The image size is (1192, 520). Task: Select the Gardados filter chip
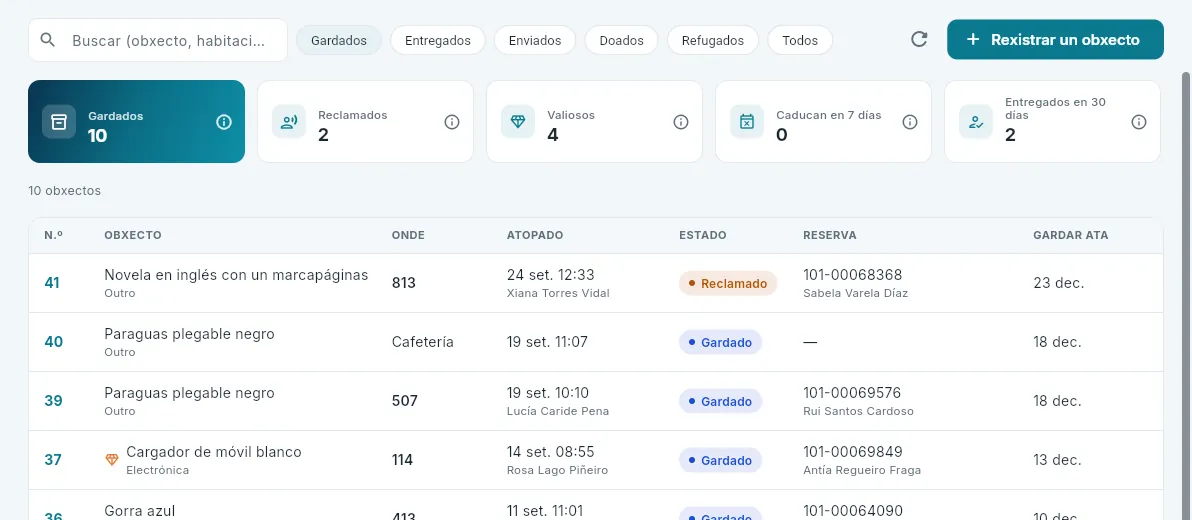click(x=338, y=40)
